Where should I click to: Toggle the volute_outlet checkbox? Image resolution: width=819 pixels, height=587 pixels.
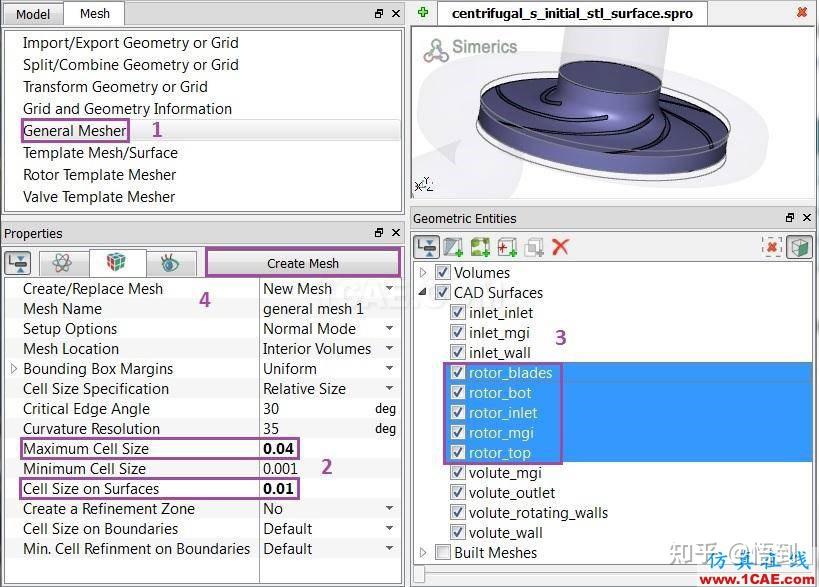tap(458, 492)
